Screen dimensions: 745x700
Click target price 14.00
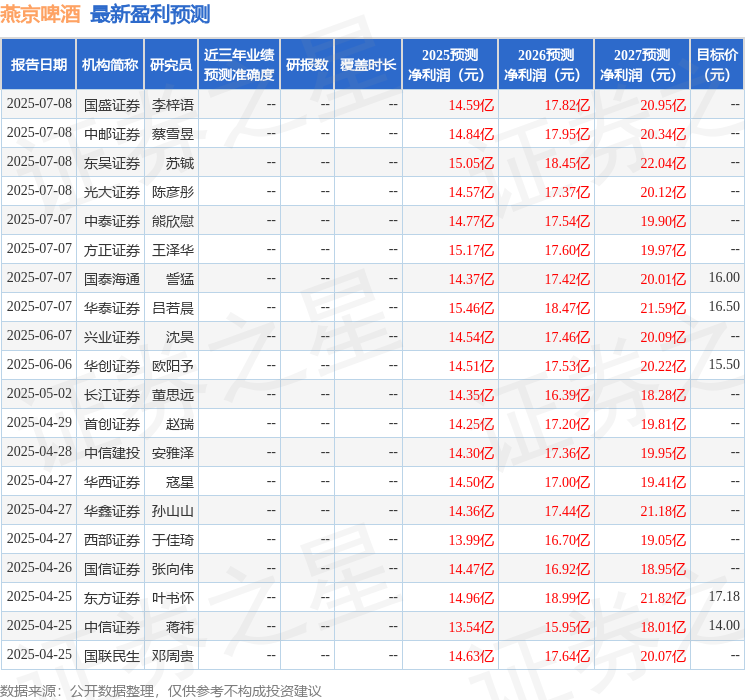point(724,625)
